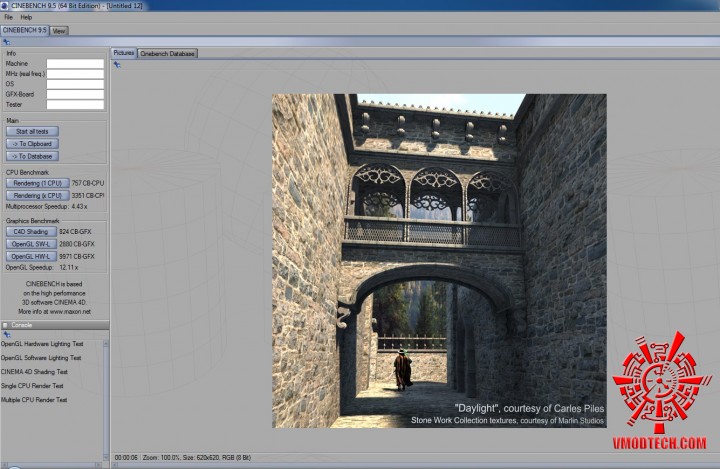This screenshot has height=469, width=720.
Task: Start the C4D Shading test
Action: click(31, 232)
